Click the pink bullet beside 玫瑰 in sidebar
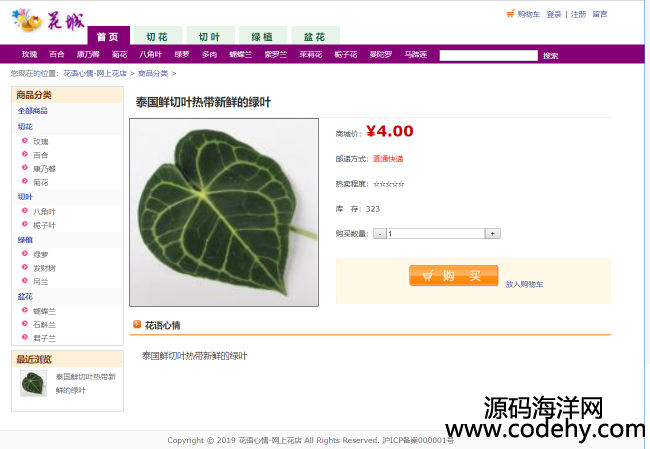Image resolution: width=650 pixels, height=449 pixels. coord(24,141)
